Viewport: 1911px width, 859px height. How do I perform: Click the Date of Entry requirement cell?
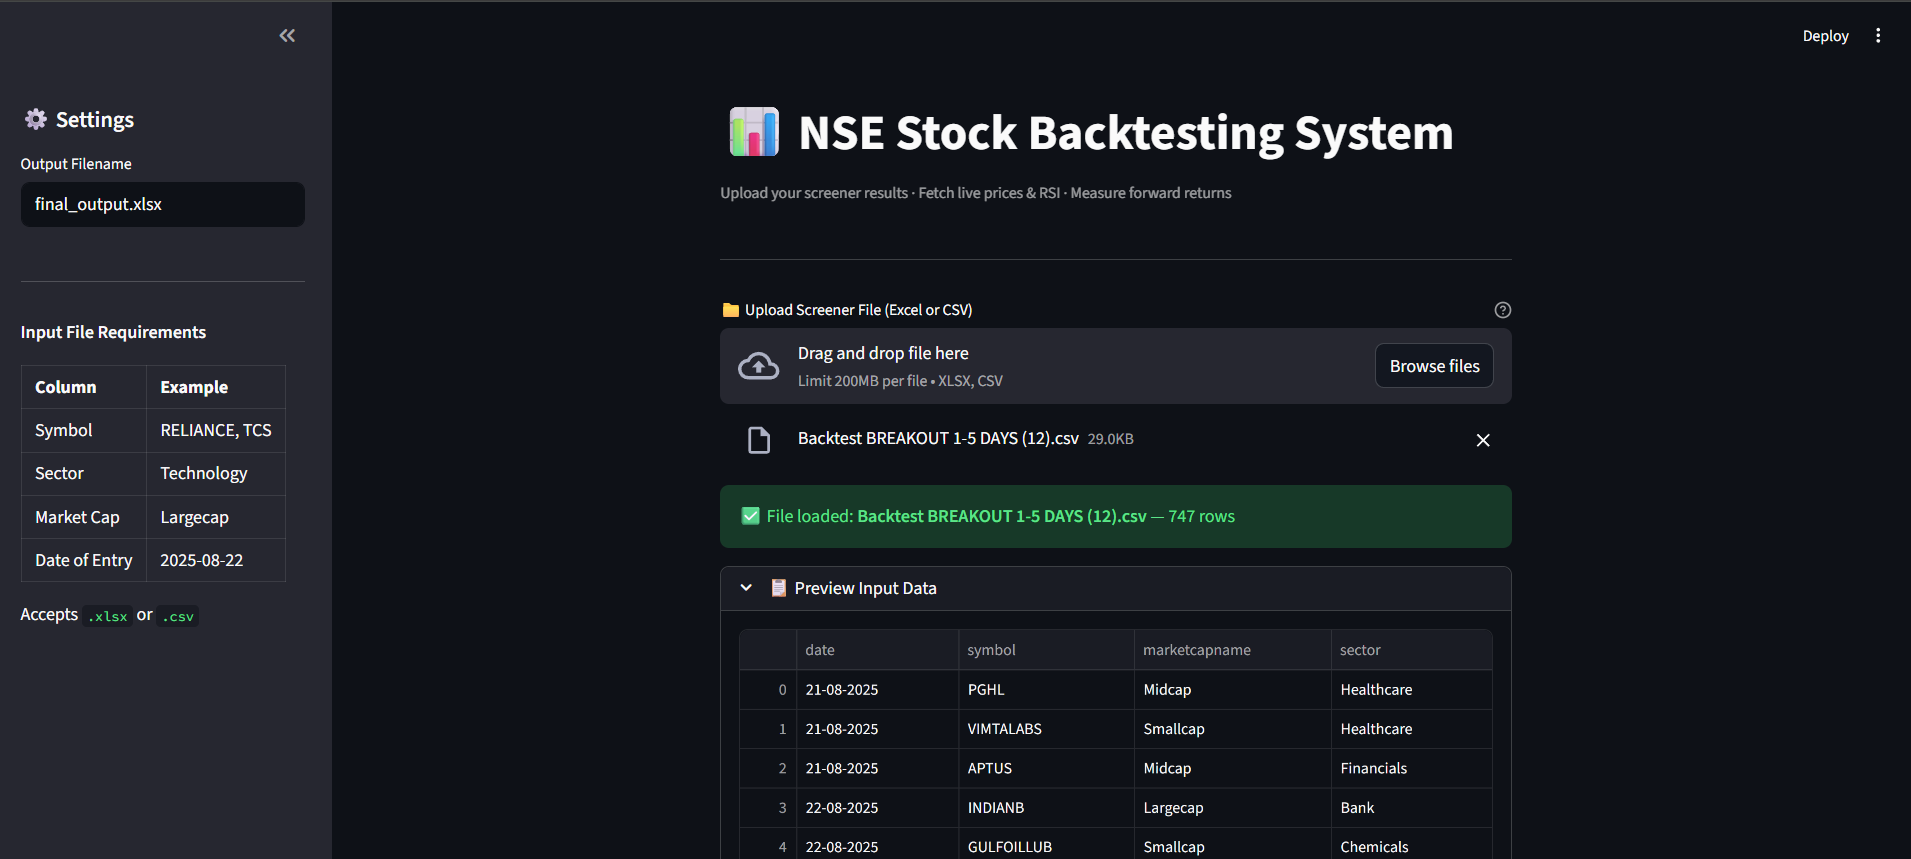point(84,560)
